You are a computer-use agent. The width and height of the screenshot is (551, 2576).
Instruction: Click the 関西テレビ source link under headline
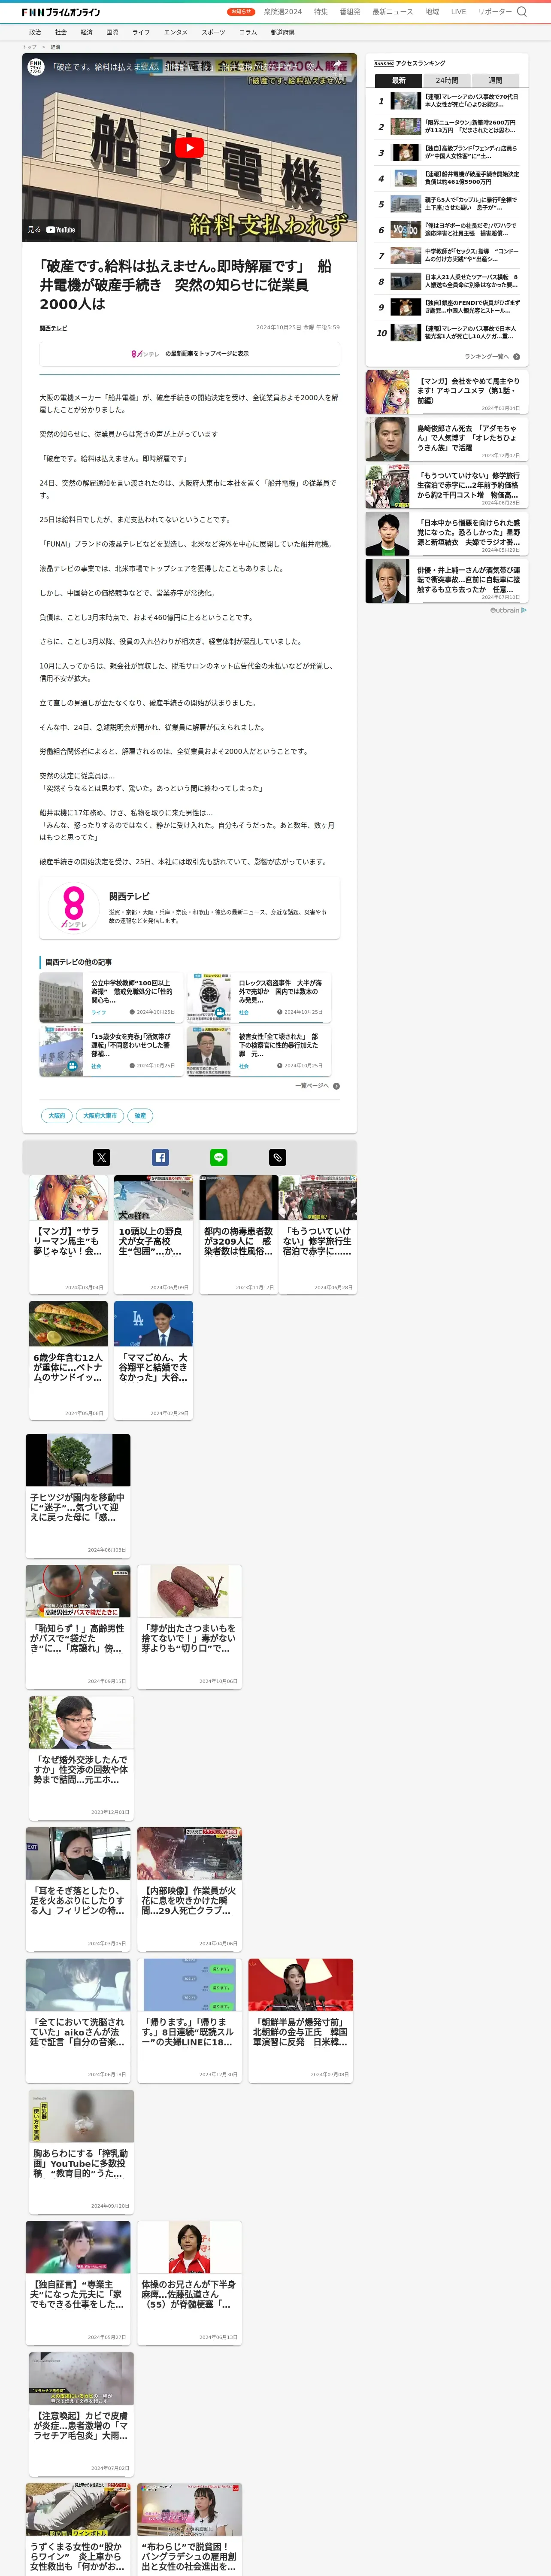[53, 328]
